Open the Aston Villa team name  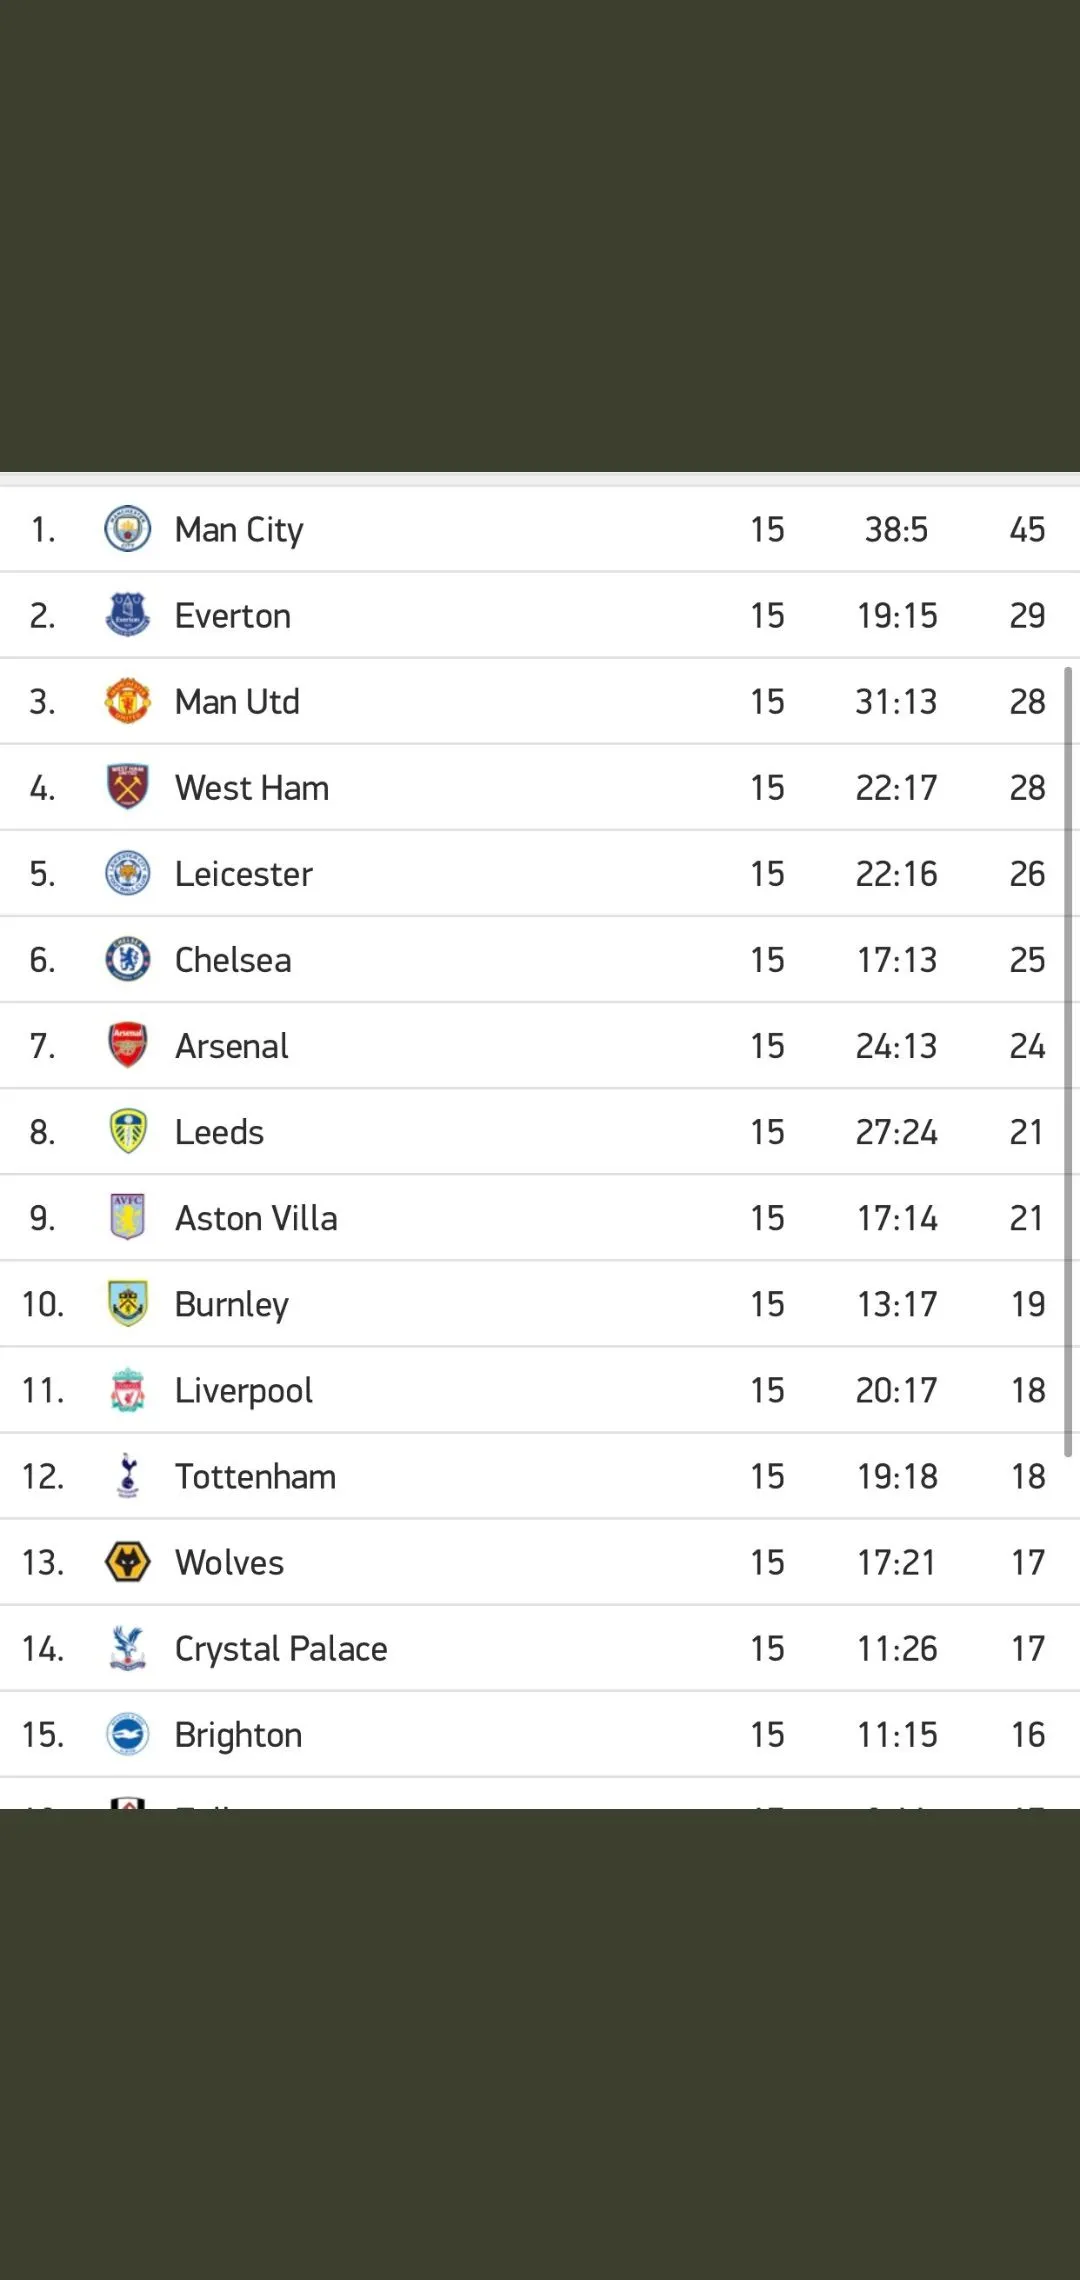point(256,1218)
